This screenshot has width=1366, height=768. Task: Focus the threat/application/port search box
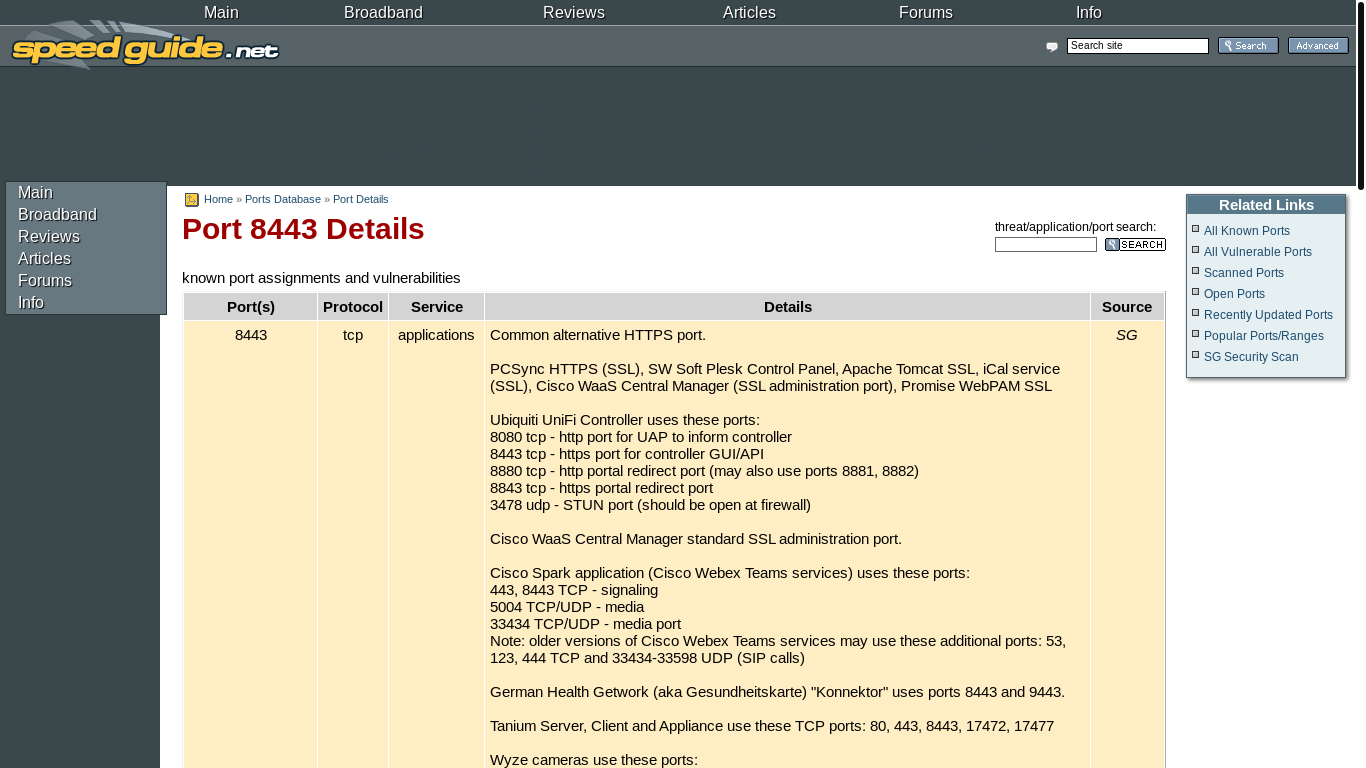click(1045, 245)
